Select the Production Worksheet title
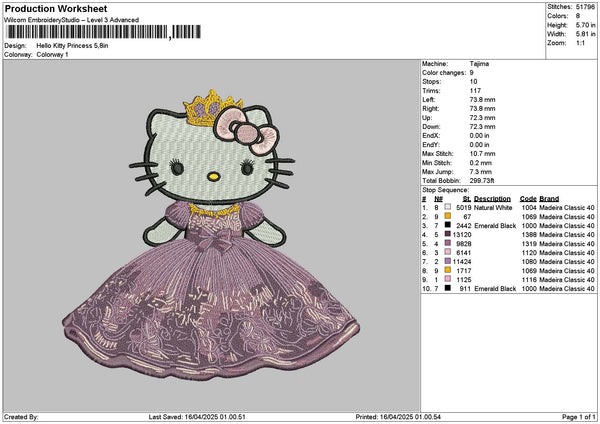The height and width of the screenshot is (424, 600). (x=56, y=9)
